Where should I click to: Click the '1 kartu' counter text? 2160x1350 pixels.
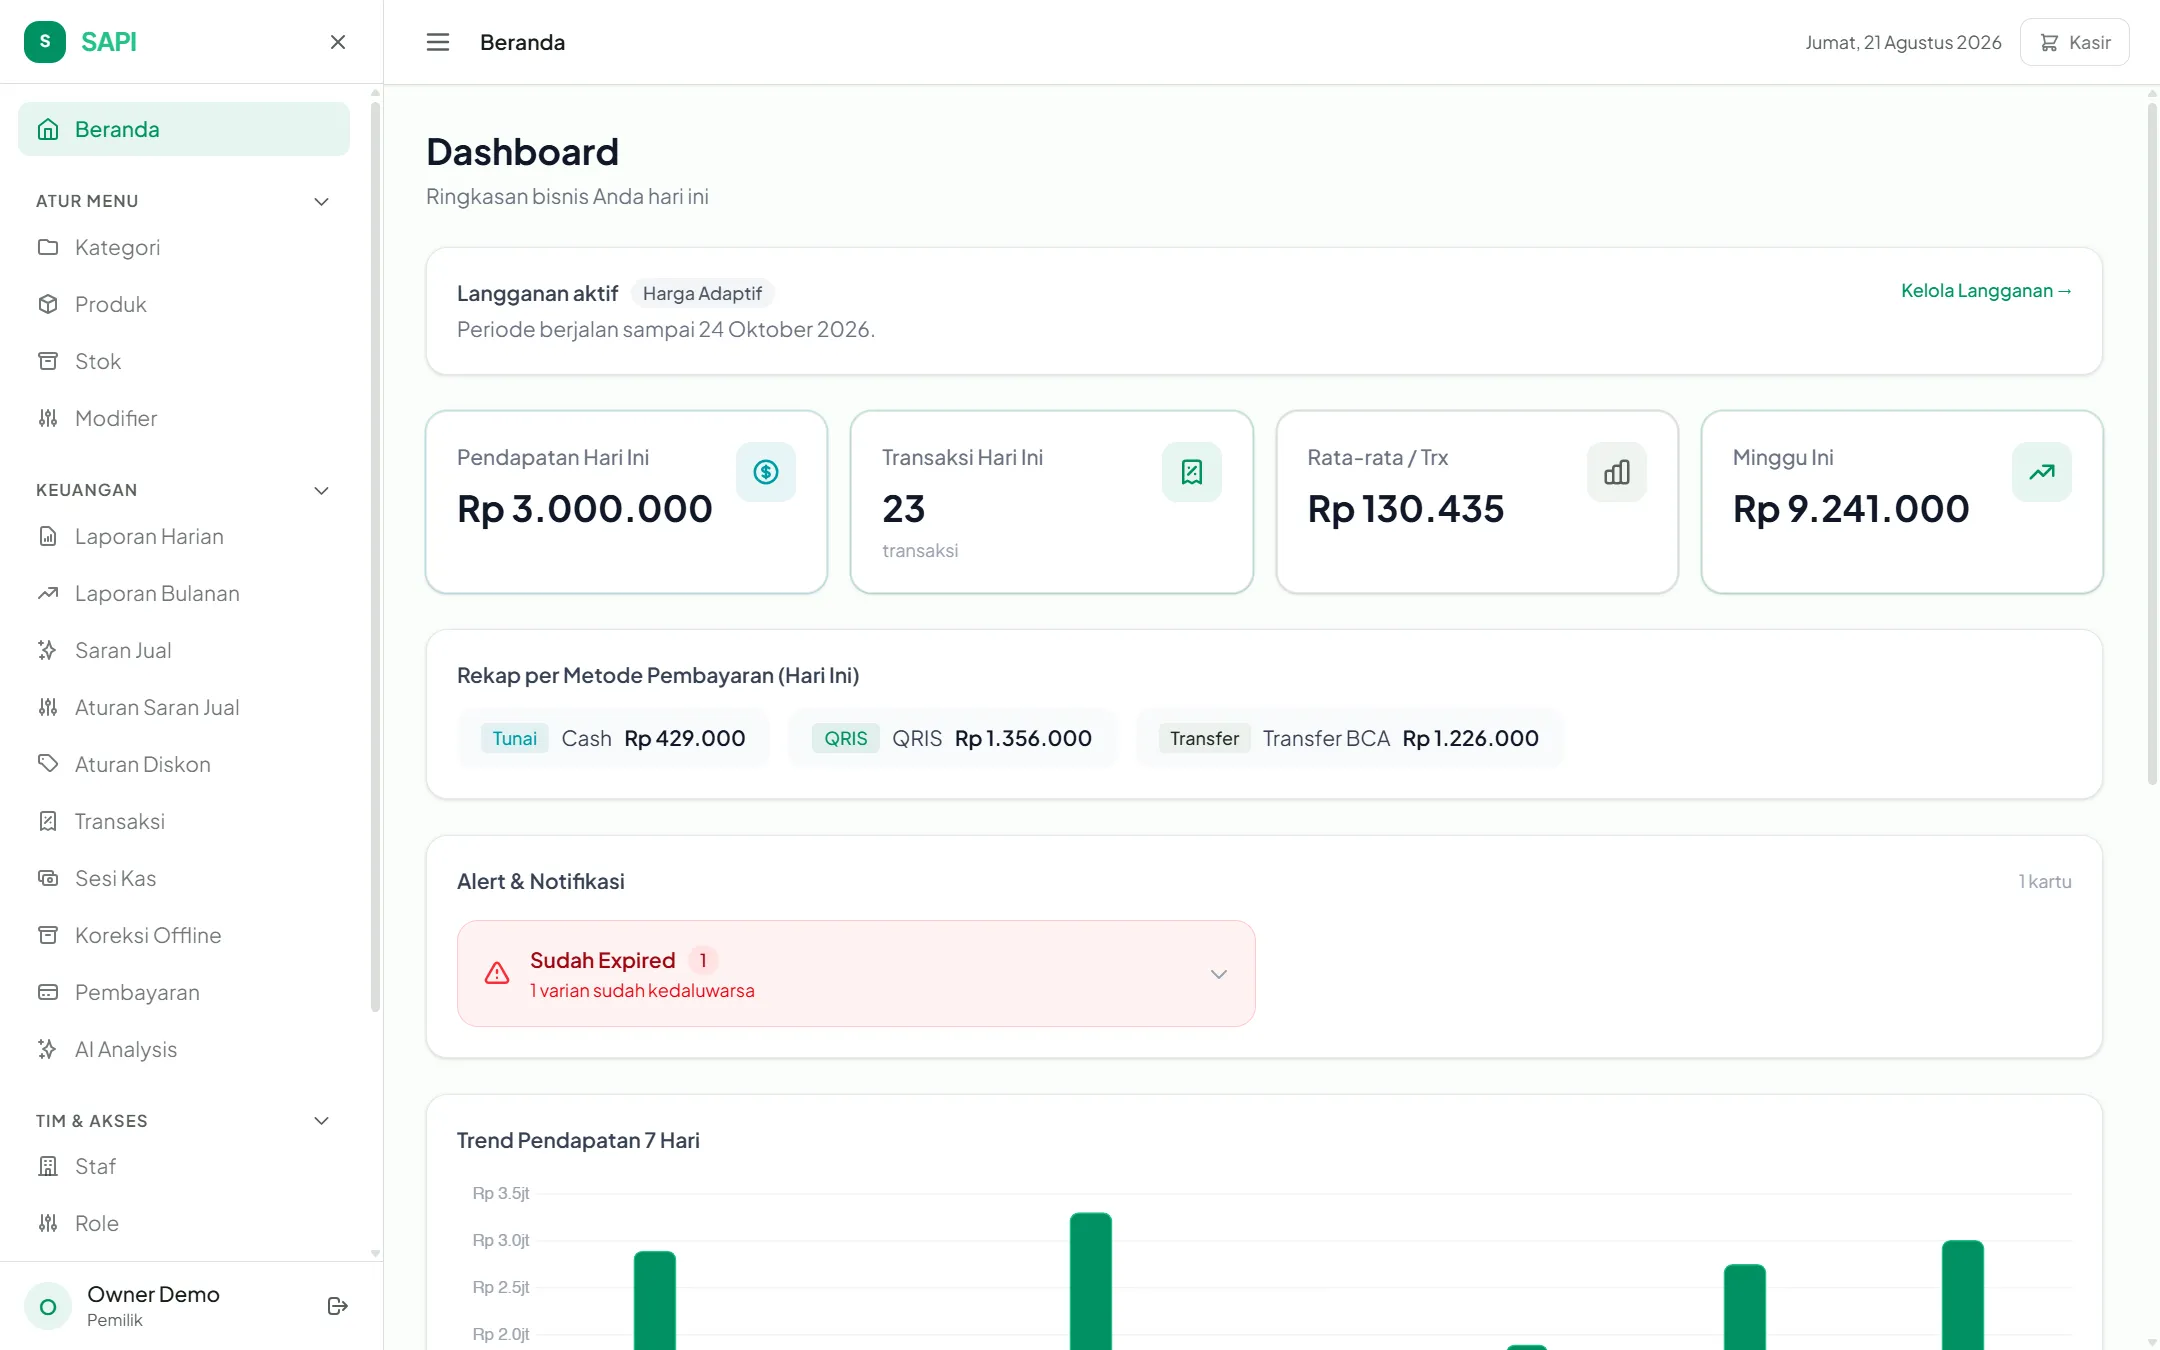pyautogui.click(x=2045, y=881)
